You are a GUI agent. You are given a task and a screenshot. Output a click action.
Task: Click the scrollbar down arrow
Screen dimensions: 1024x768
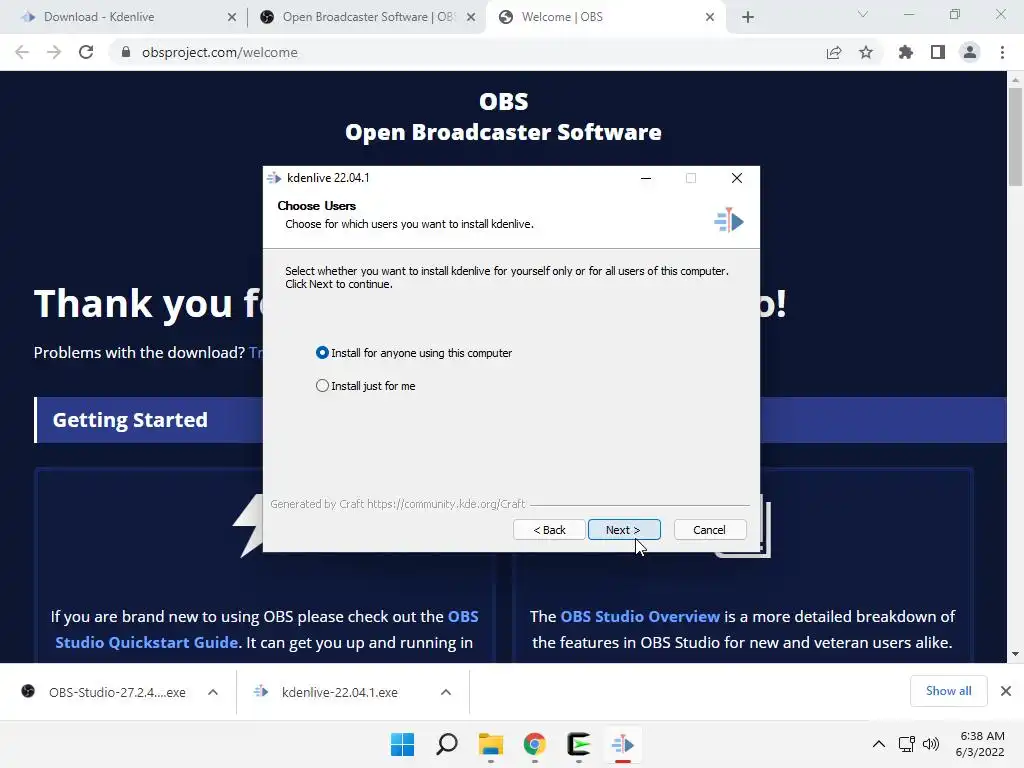[1015, 654]
